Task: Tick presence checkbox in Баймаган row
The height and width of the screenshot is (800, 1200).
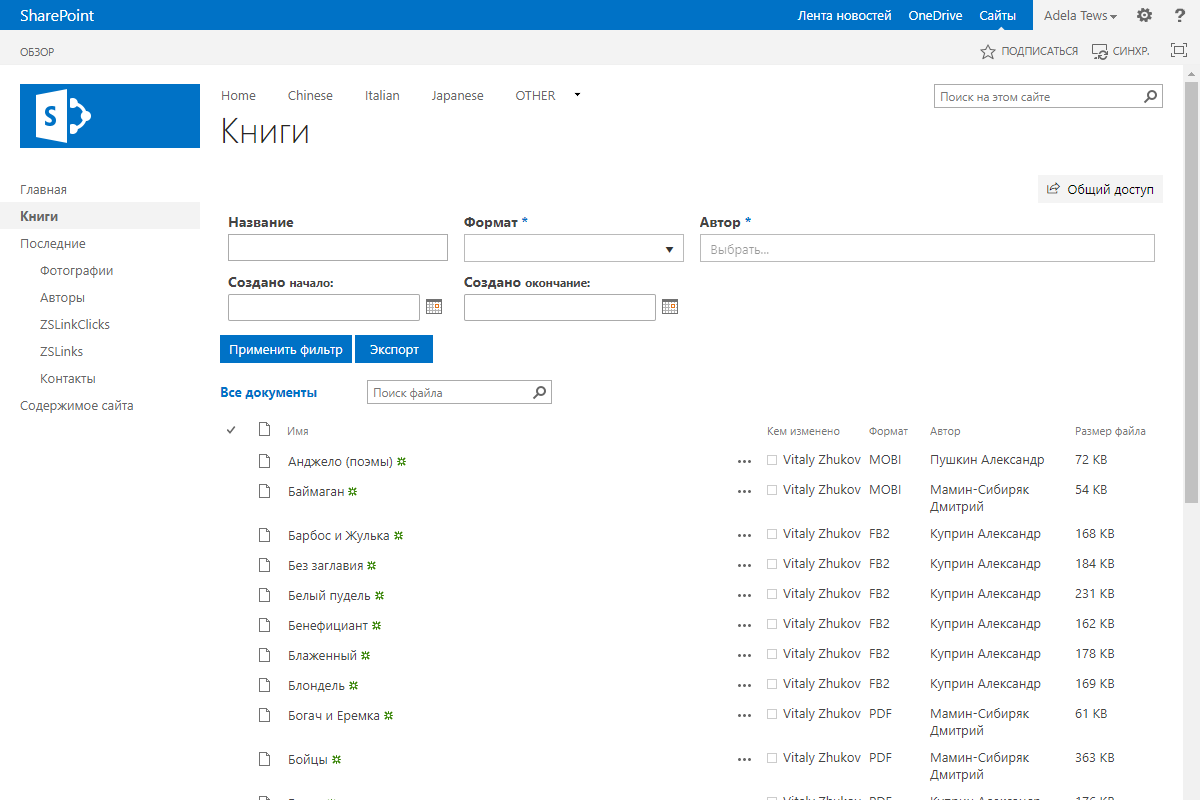Action: click(772, 490)
